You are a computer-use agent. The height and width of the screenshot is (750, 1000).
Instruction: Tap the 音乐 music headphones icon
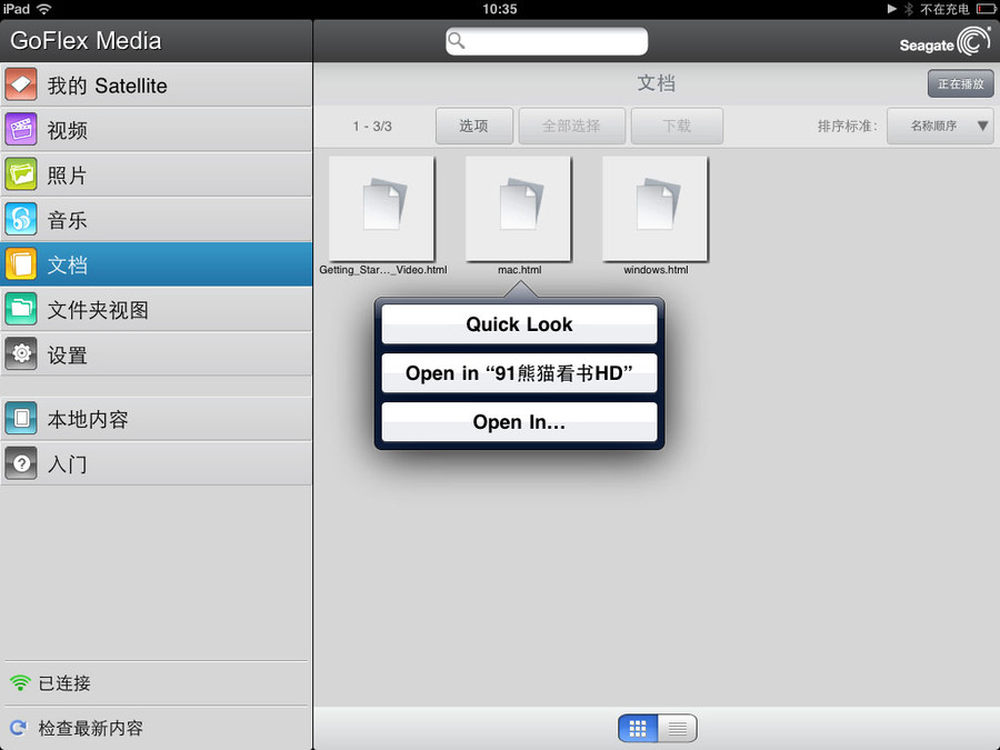pyautogui.click(x=21, y=220)
